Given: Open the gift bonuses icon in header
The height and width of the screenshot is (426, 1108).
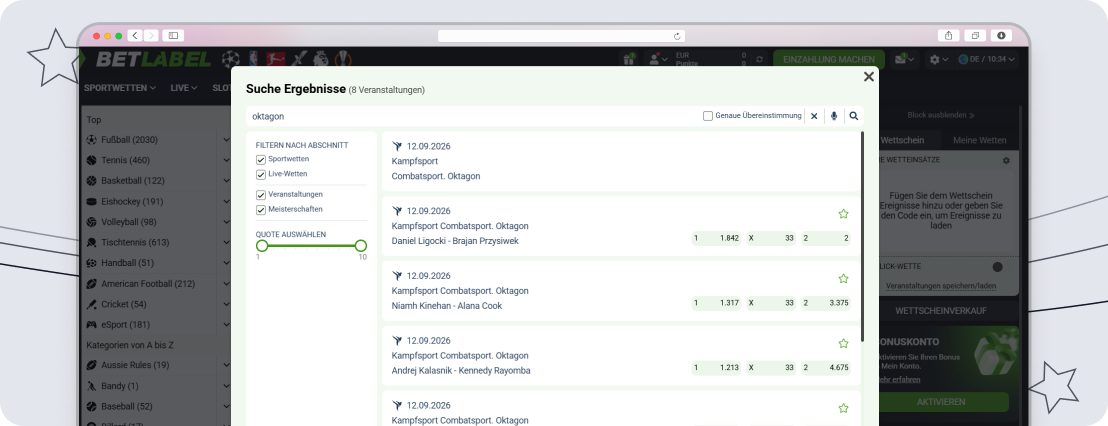Looking at the screenshot, I should (629, 59).
